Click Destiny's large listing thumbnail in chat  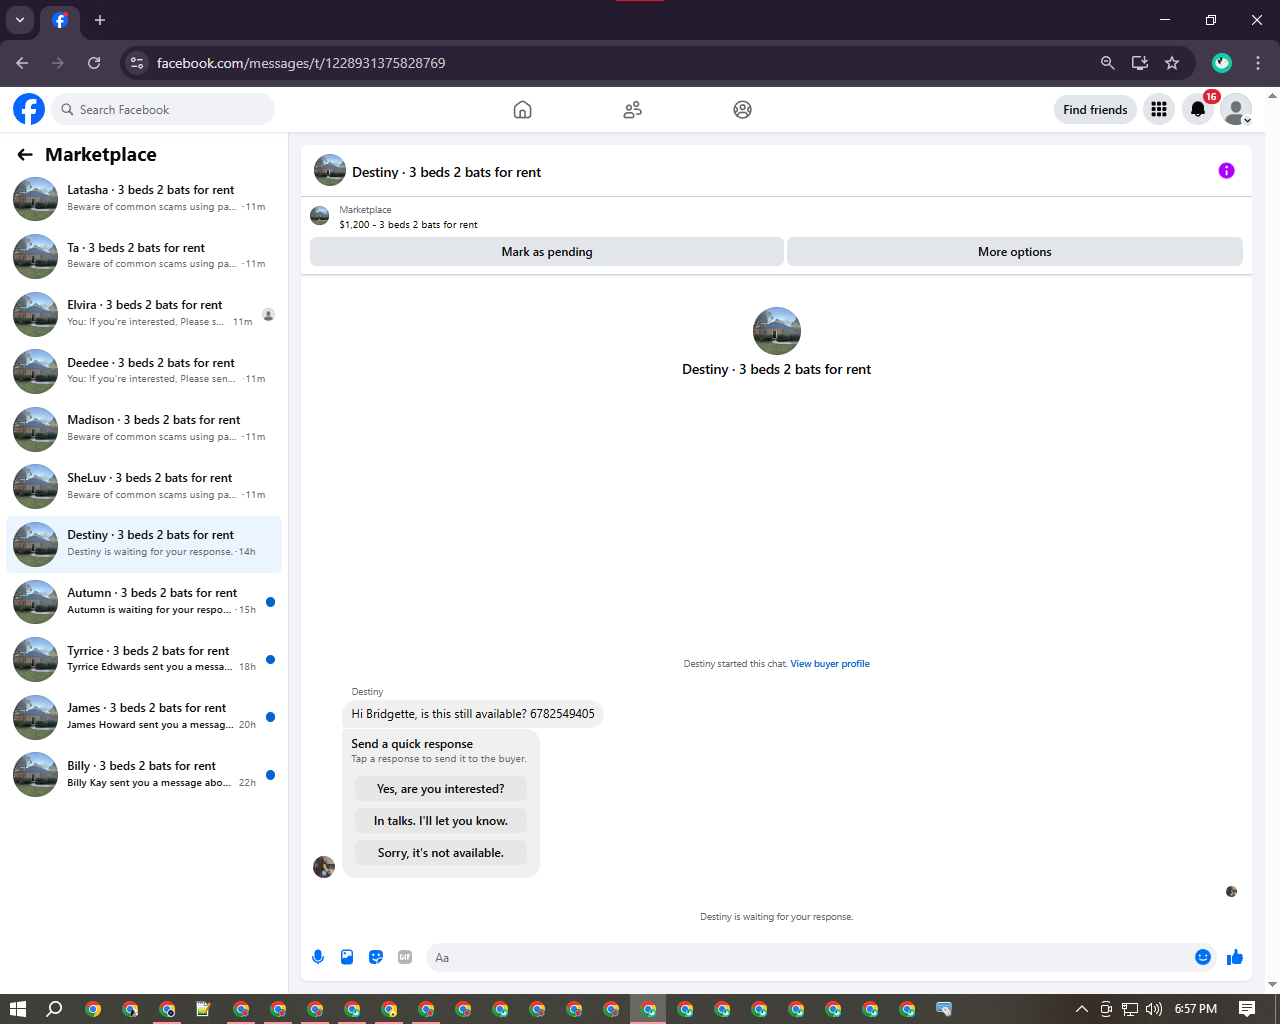(x=777, y=331)
